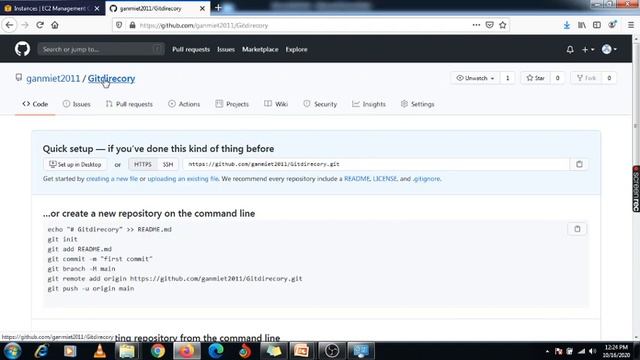Follow the uploading an existing file link
The height and width of the screenshot is (360, 640).
183,179
